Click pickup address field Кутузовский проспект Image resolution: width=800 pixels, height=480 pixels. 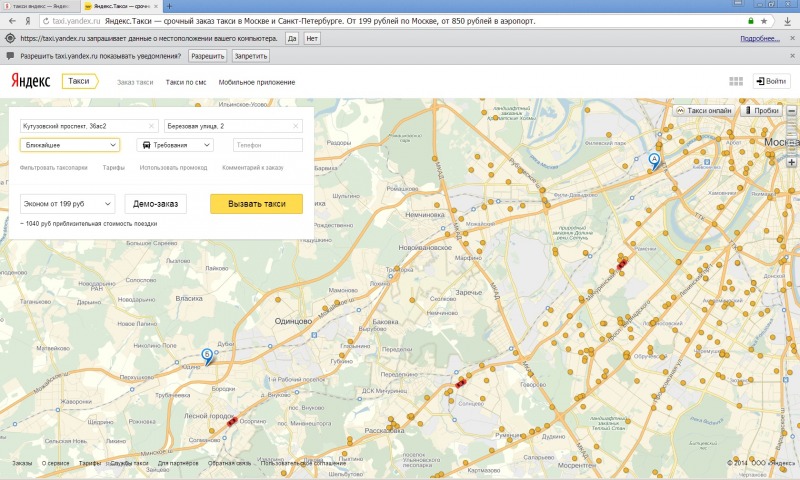click(89, 126)
